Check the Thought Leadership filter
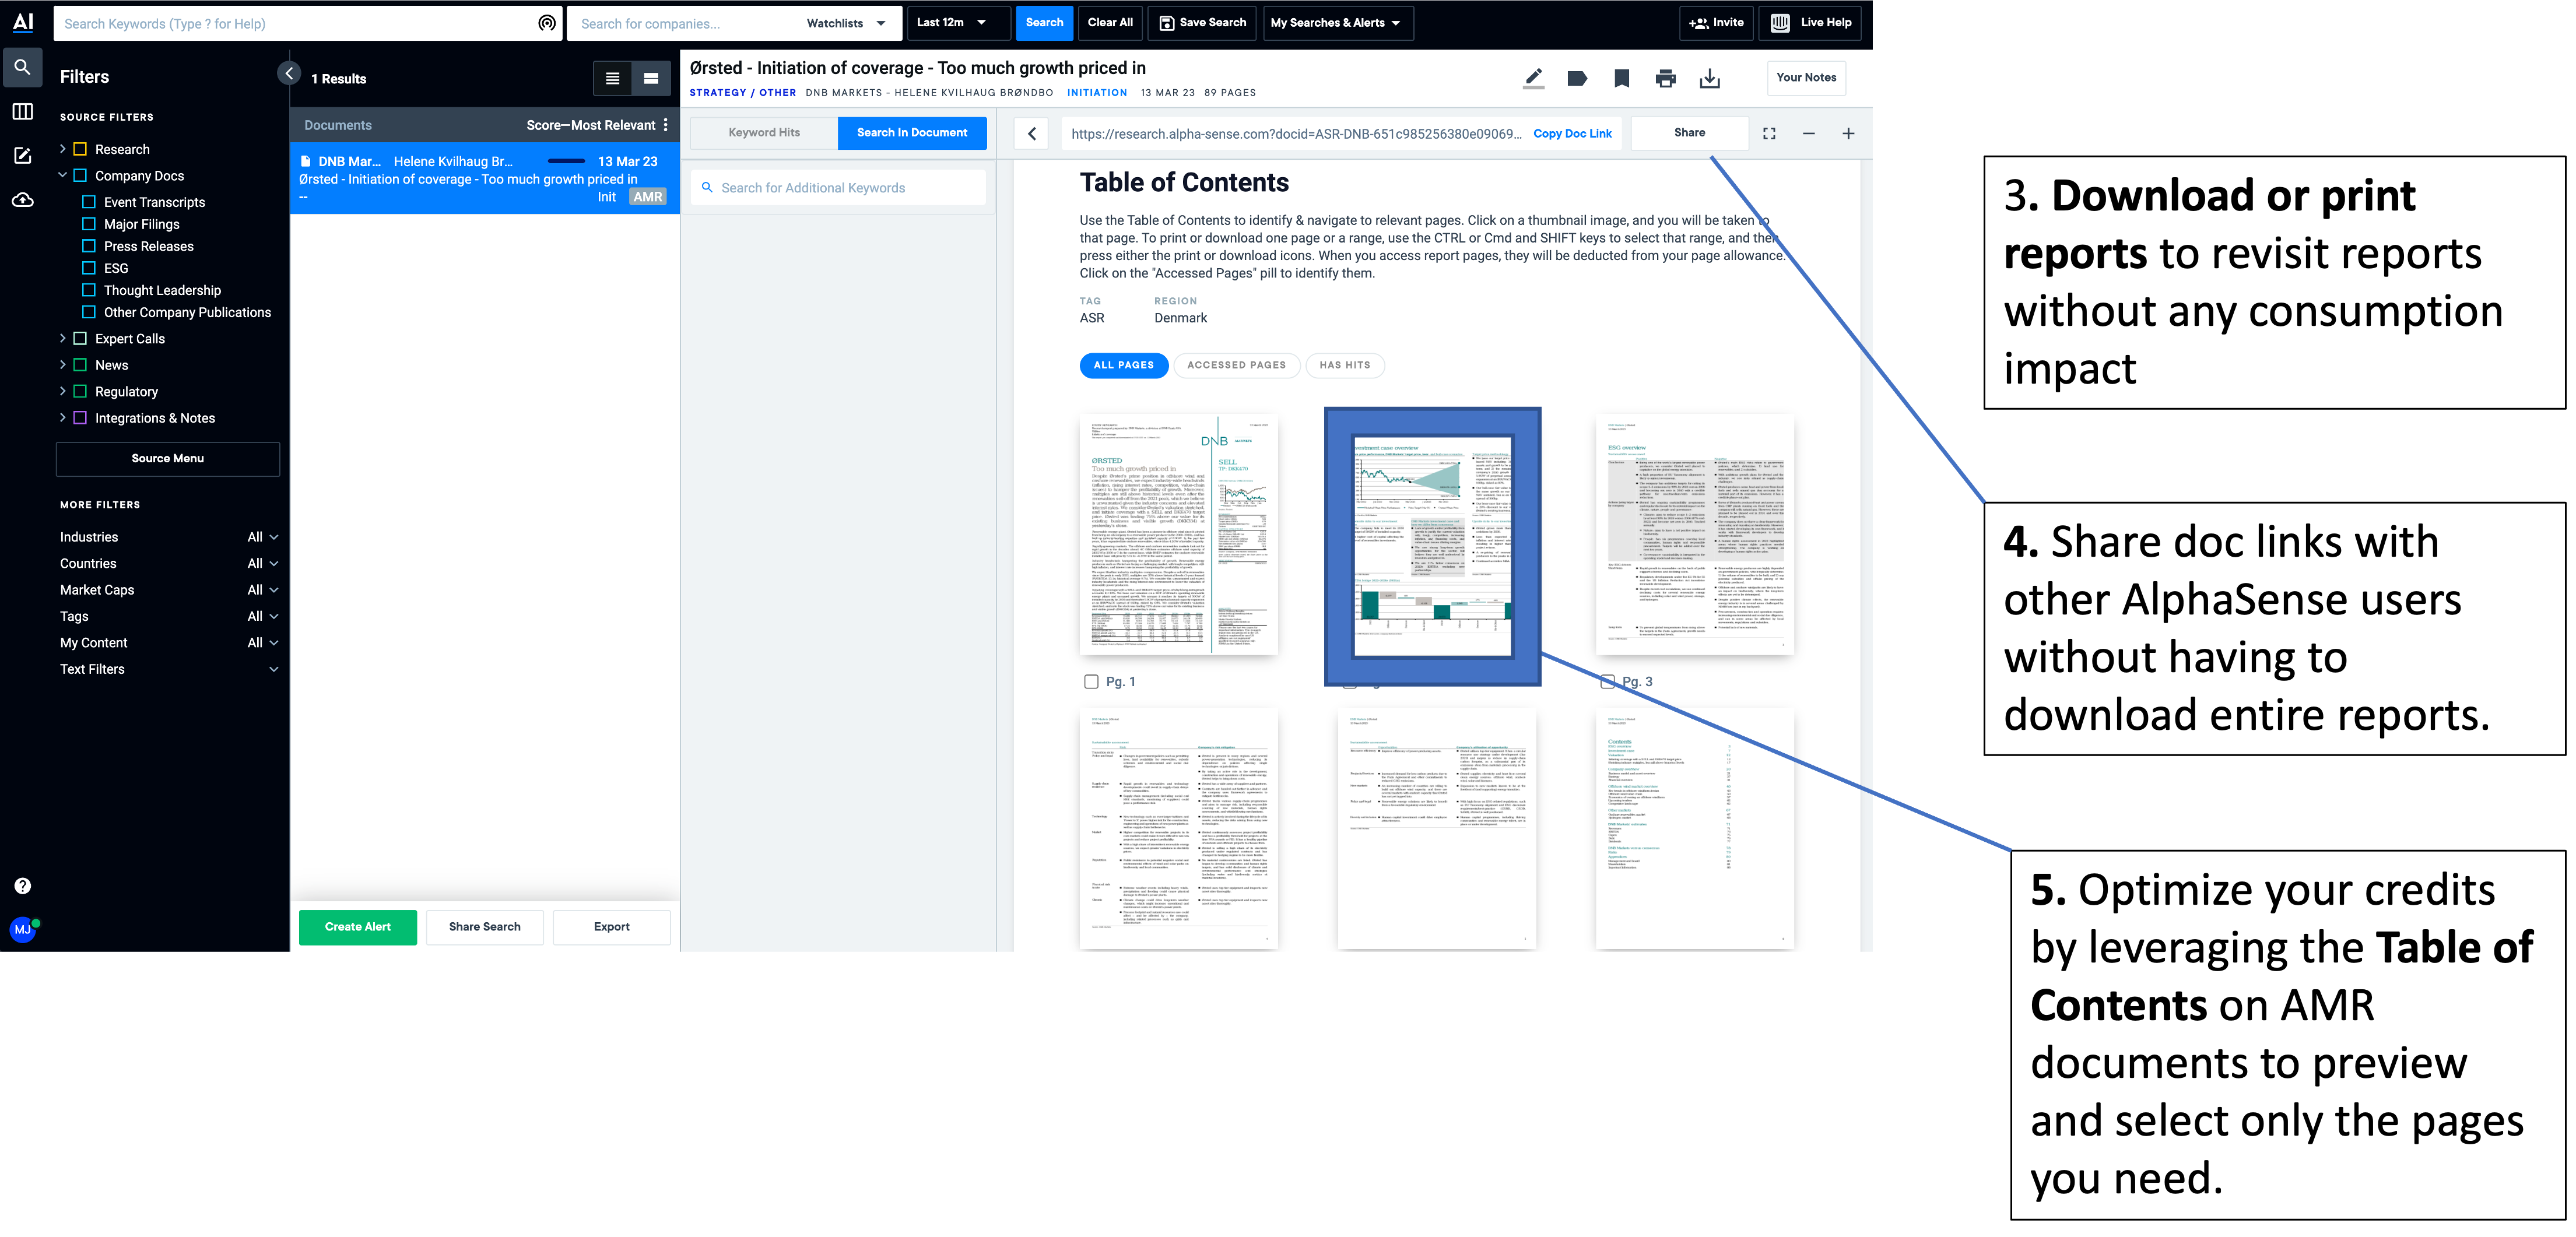The image size is (2576, 1237). (88, 290)
